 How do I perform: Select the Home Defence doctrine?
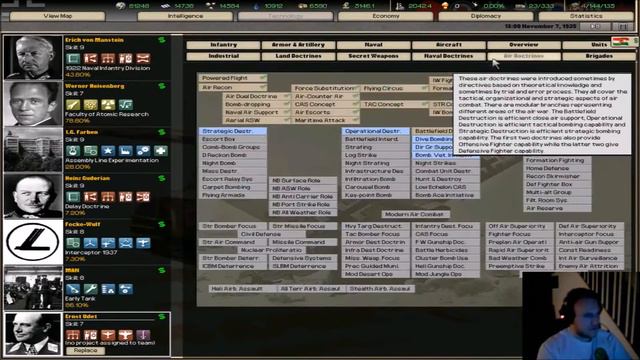557,168
